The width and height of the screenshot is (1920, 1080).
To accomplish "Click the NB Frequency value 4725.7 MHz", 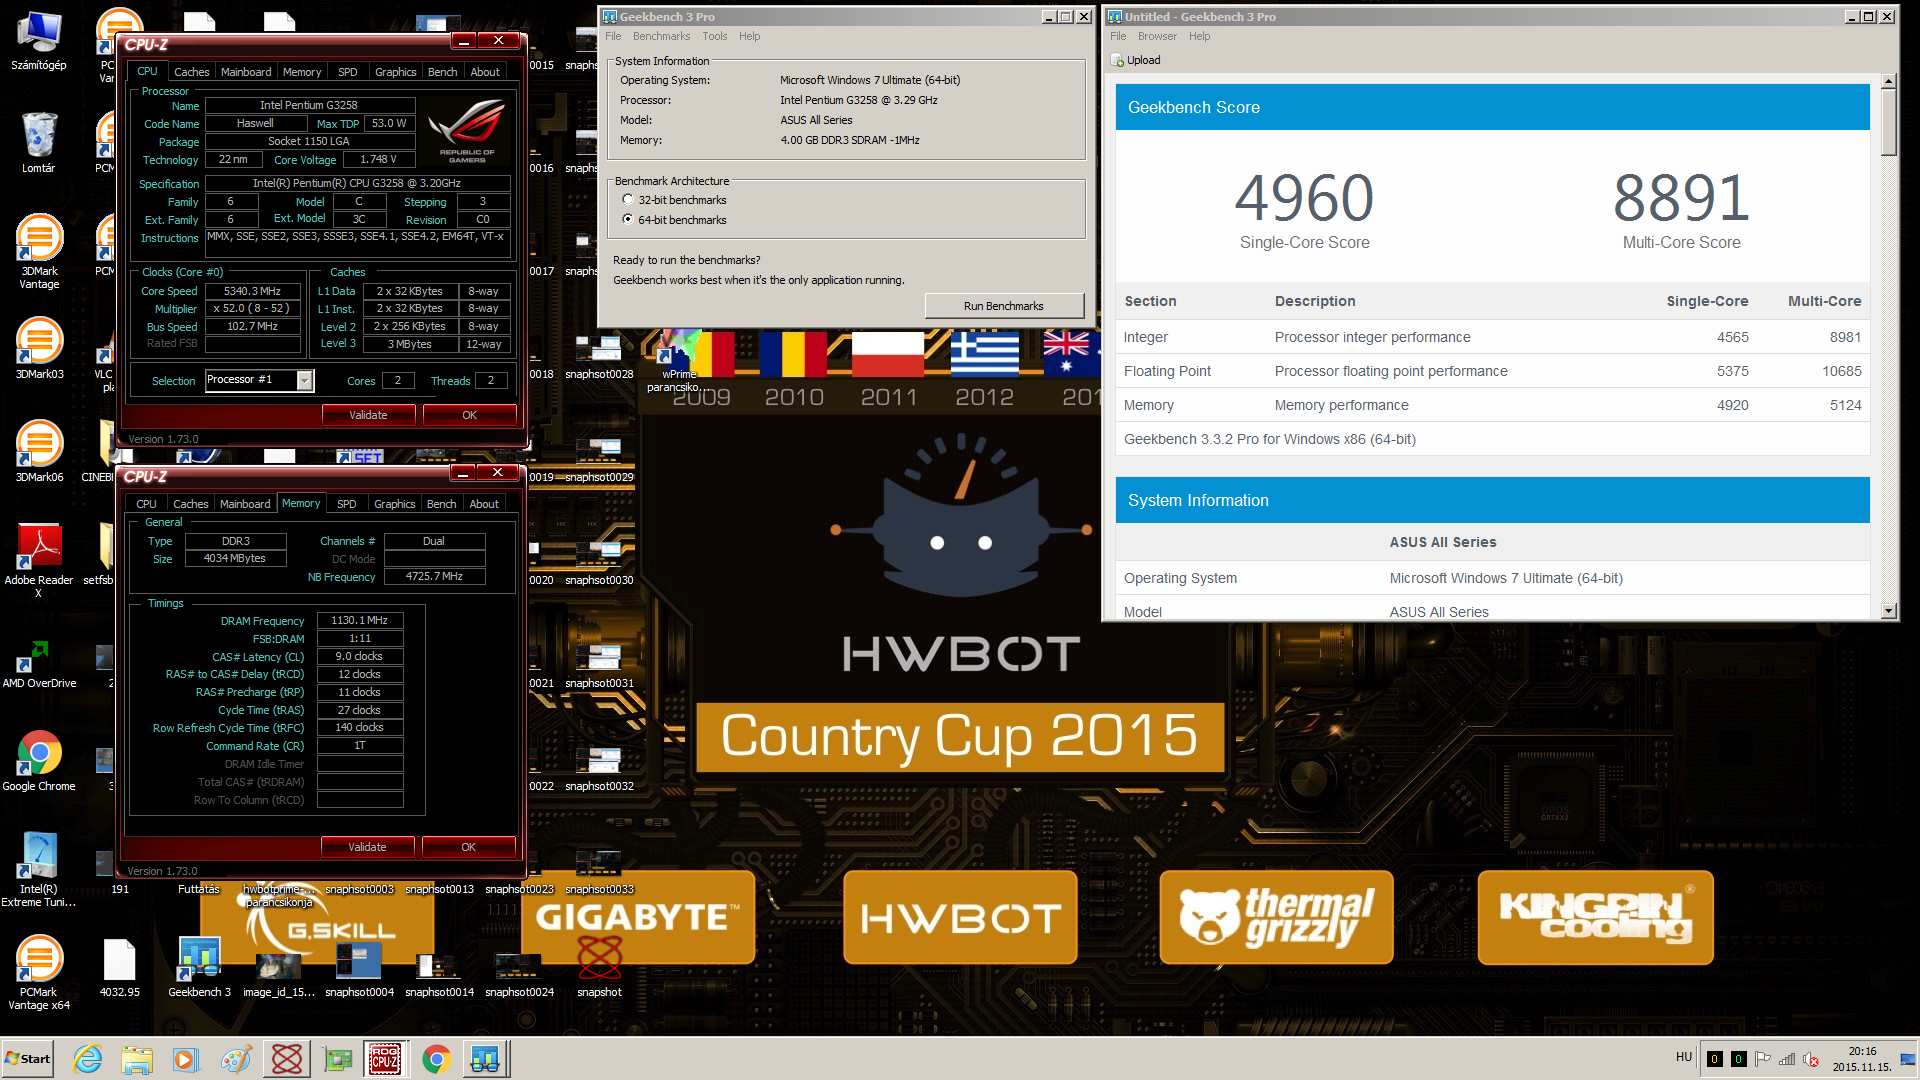I will tap(434, 577).
